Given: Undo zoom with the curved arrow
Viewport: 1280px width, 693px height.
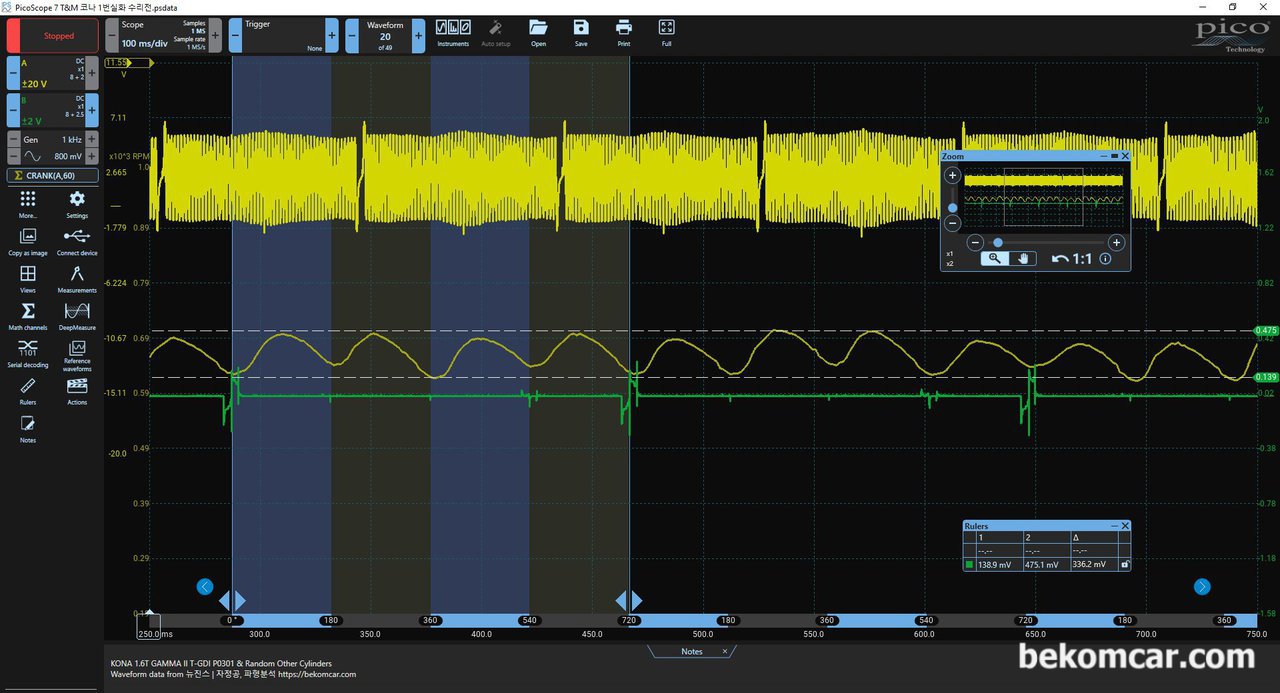Looking at the screenshot, I should click(1060, 259).
